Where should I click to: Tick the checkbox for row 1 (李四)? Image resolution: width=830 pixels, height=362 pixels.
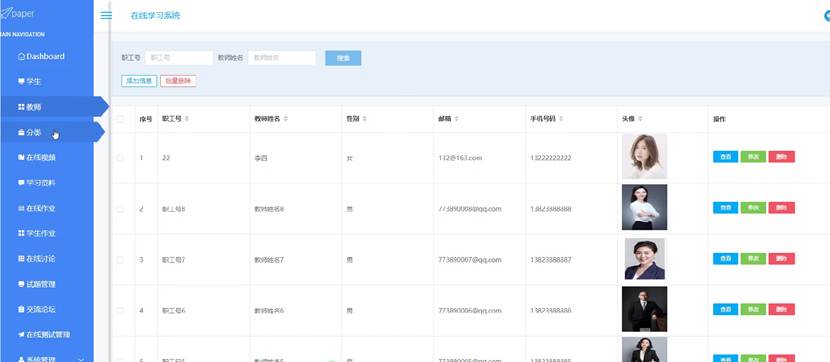tap(120, 158)
